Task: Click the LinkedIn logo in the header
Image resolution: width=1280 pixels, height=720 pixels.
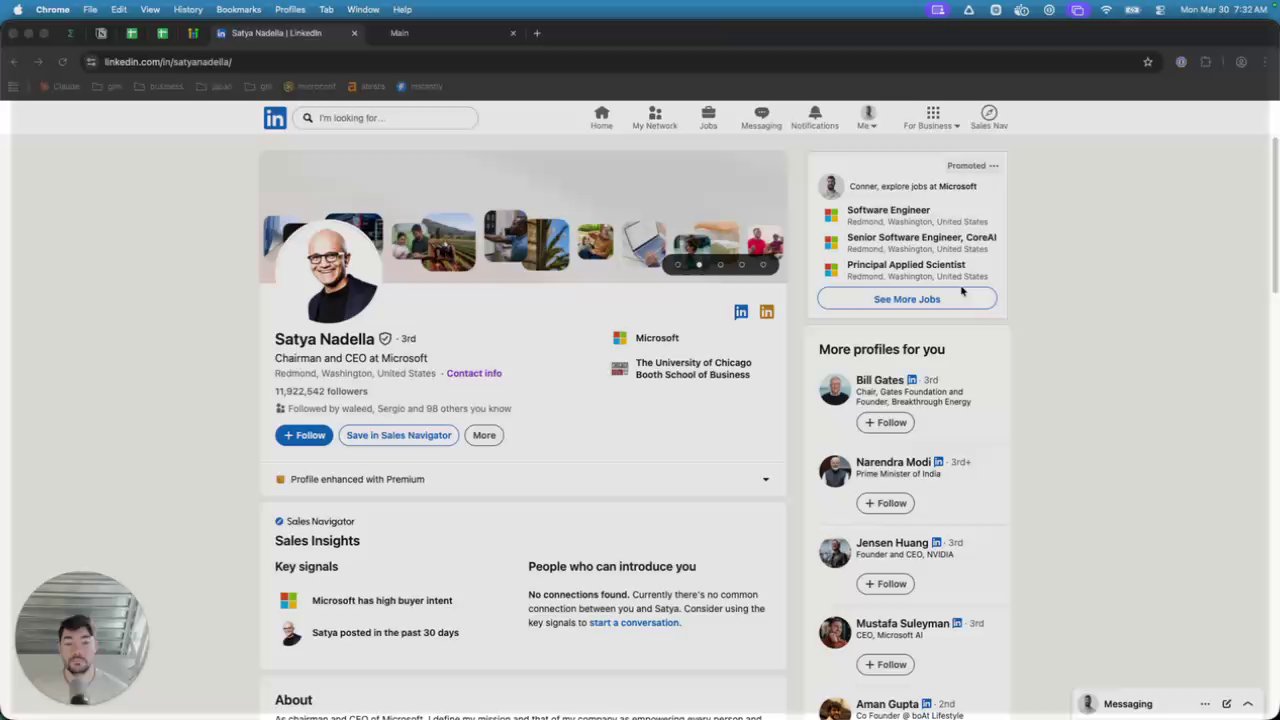Action: click(275, 118)
